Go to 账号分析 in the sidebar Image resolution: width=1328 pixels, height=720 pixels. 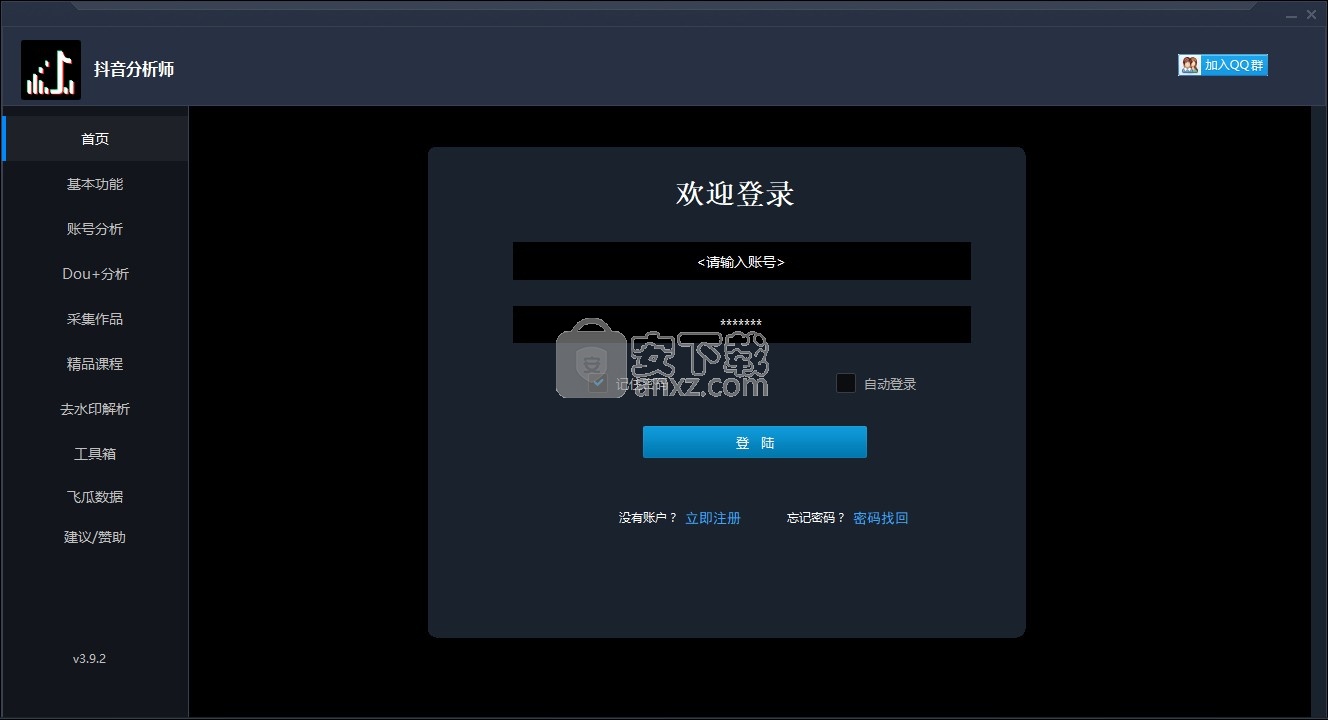coord(95,229)
